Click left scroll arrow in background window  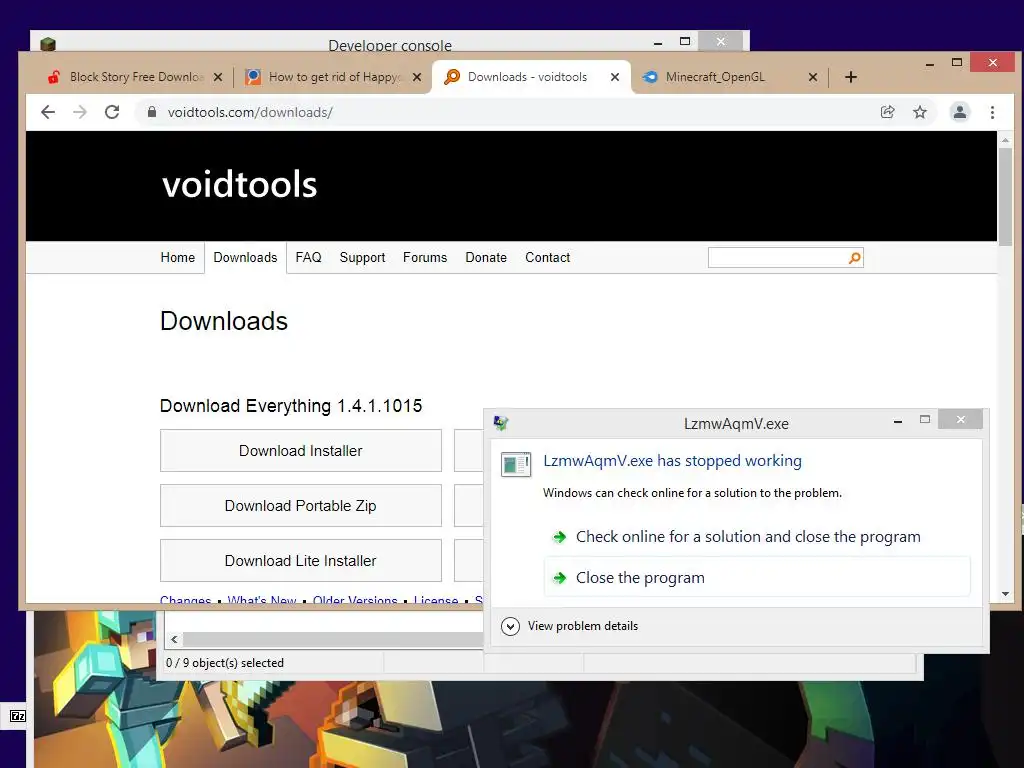[174, 639]
